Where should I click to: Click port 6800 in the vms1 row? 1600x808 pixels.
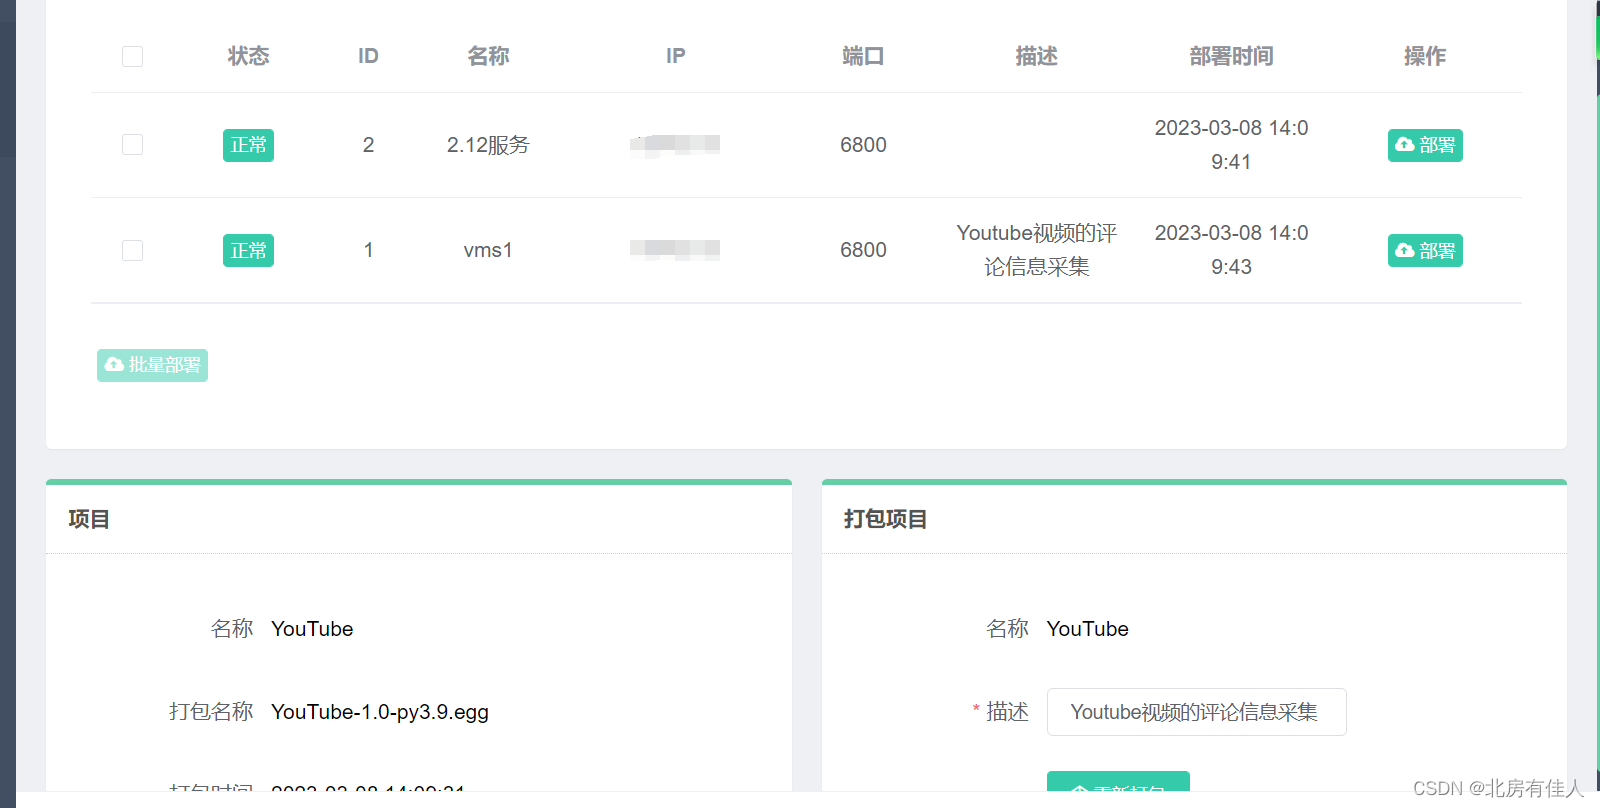click(x=863, y=250)
